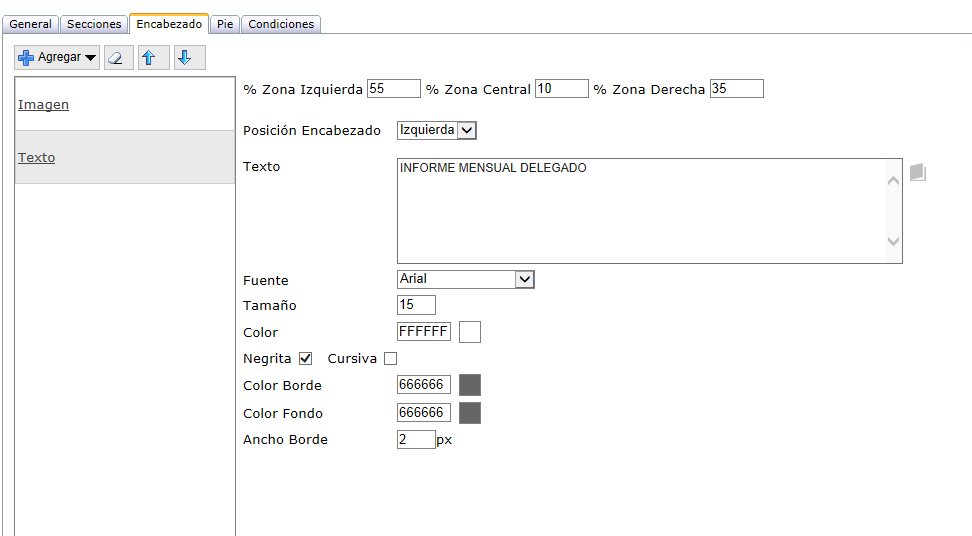Select the Texto item in the list
The image size is (972, 536).
tap(36, 158)
